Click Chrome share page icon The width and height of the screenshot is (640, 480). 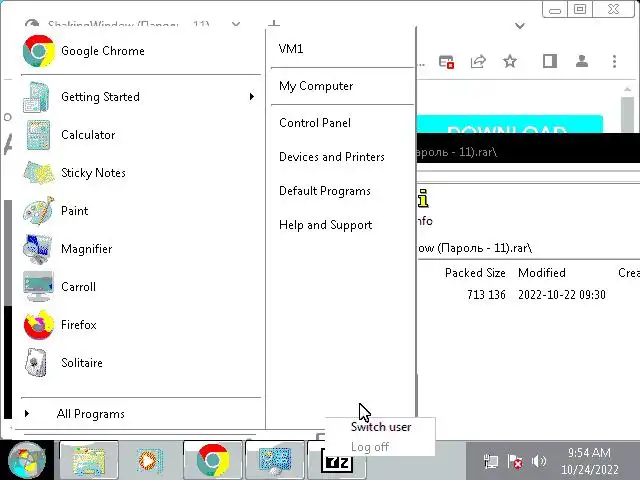point(478,61)
